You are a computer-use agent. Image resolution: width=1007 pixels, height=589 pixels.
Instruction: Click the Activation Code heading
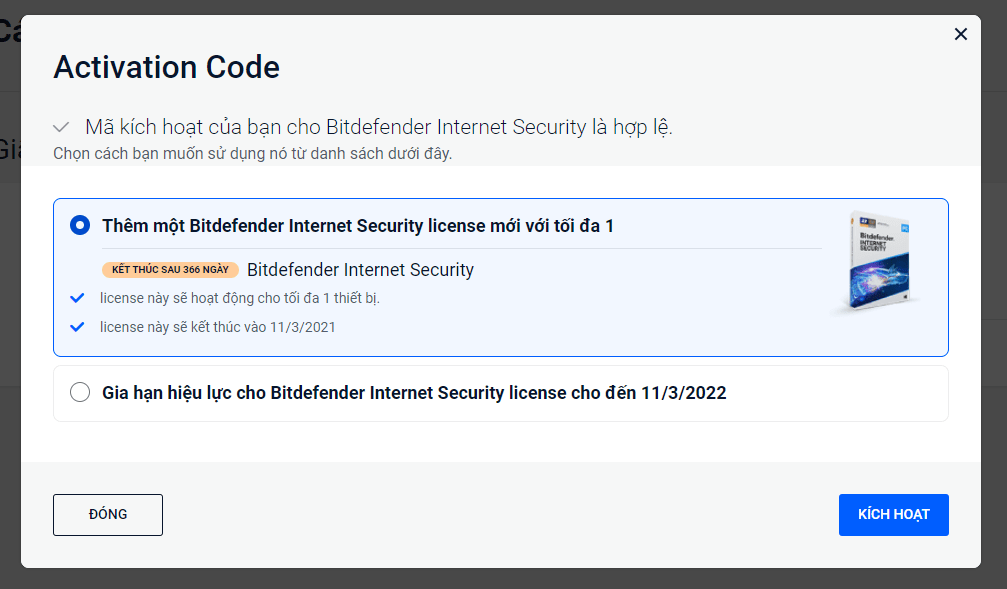[166, 67]
